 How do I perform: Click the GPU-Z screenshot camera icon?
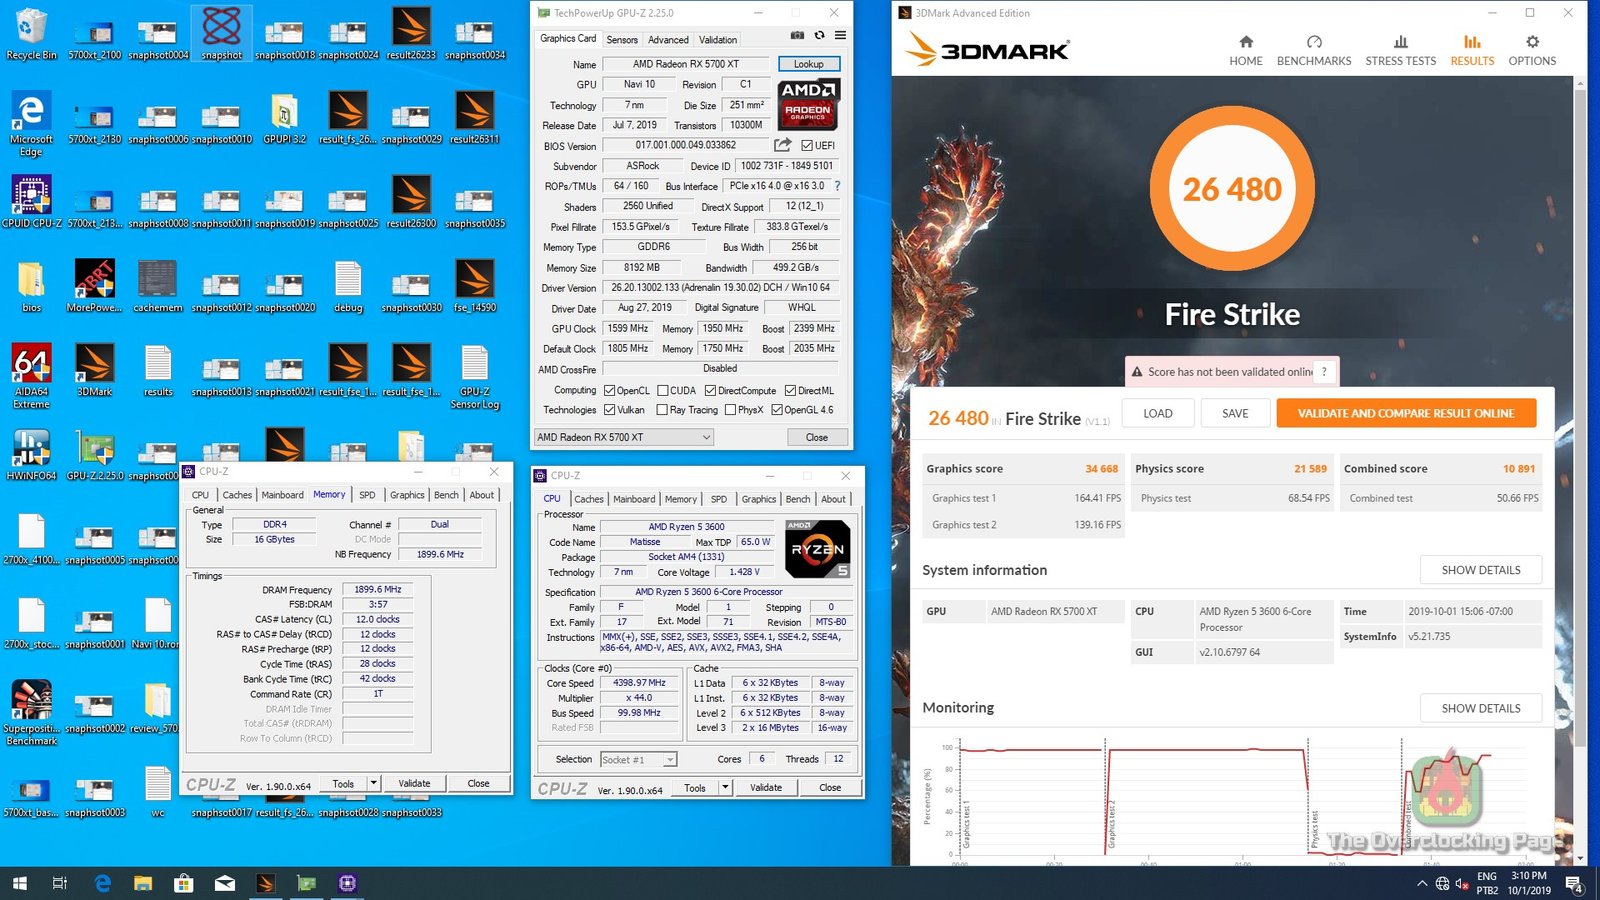coord(797,35)
